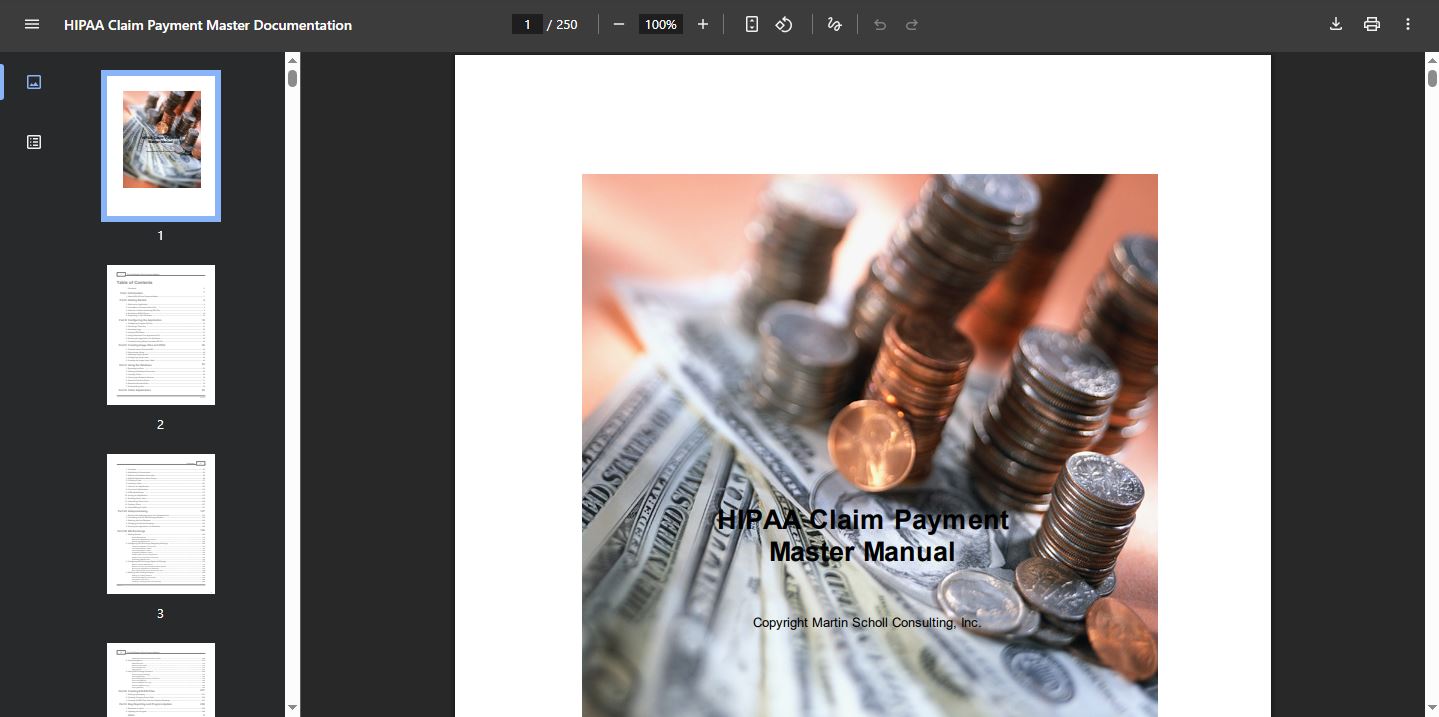Show page thumbnails view in sidebar
This screenshot has height=717, width=1439.
[x=34, y=82]
